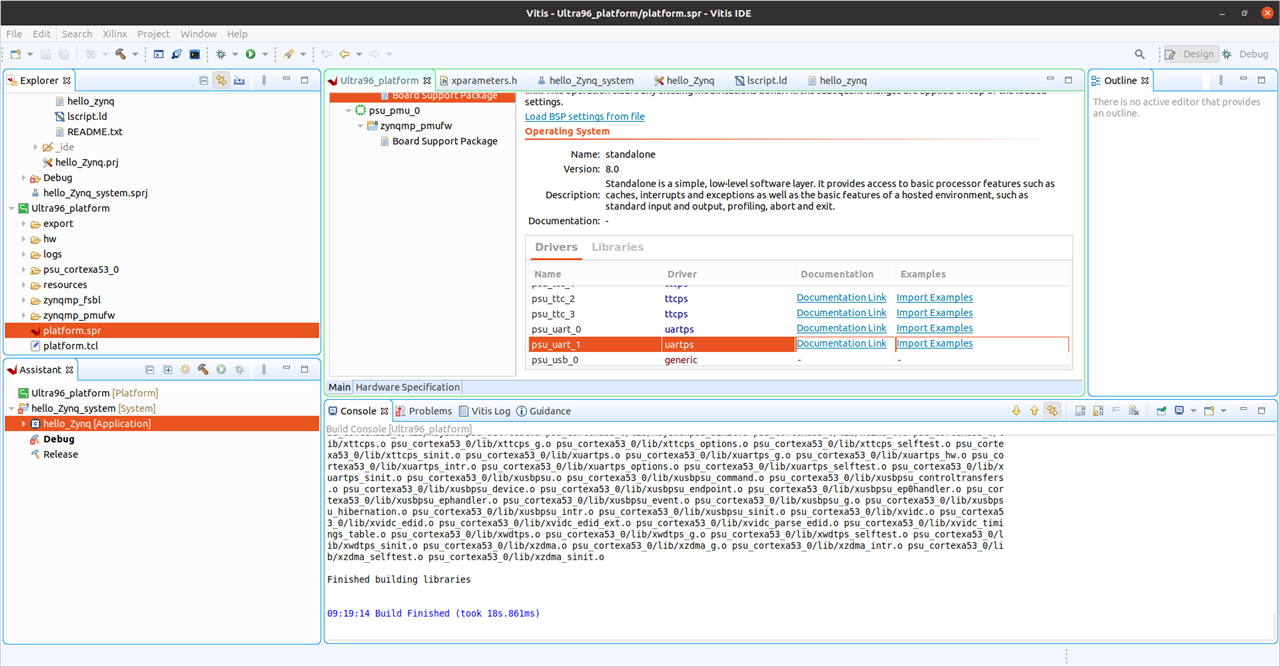Enable Scroll Lock in the Console
Screen dimensions: 1280x667
[1095, 410]
